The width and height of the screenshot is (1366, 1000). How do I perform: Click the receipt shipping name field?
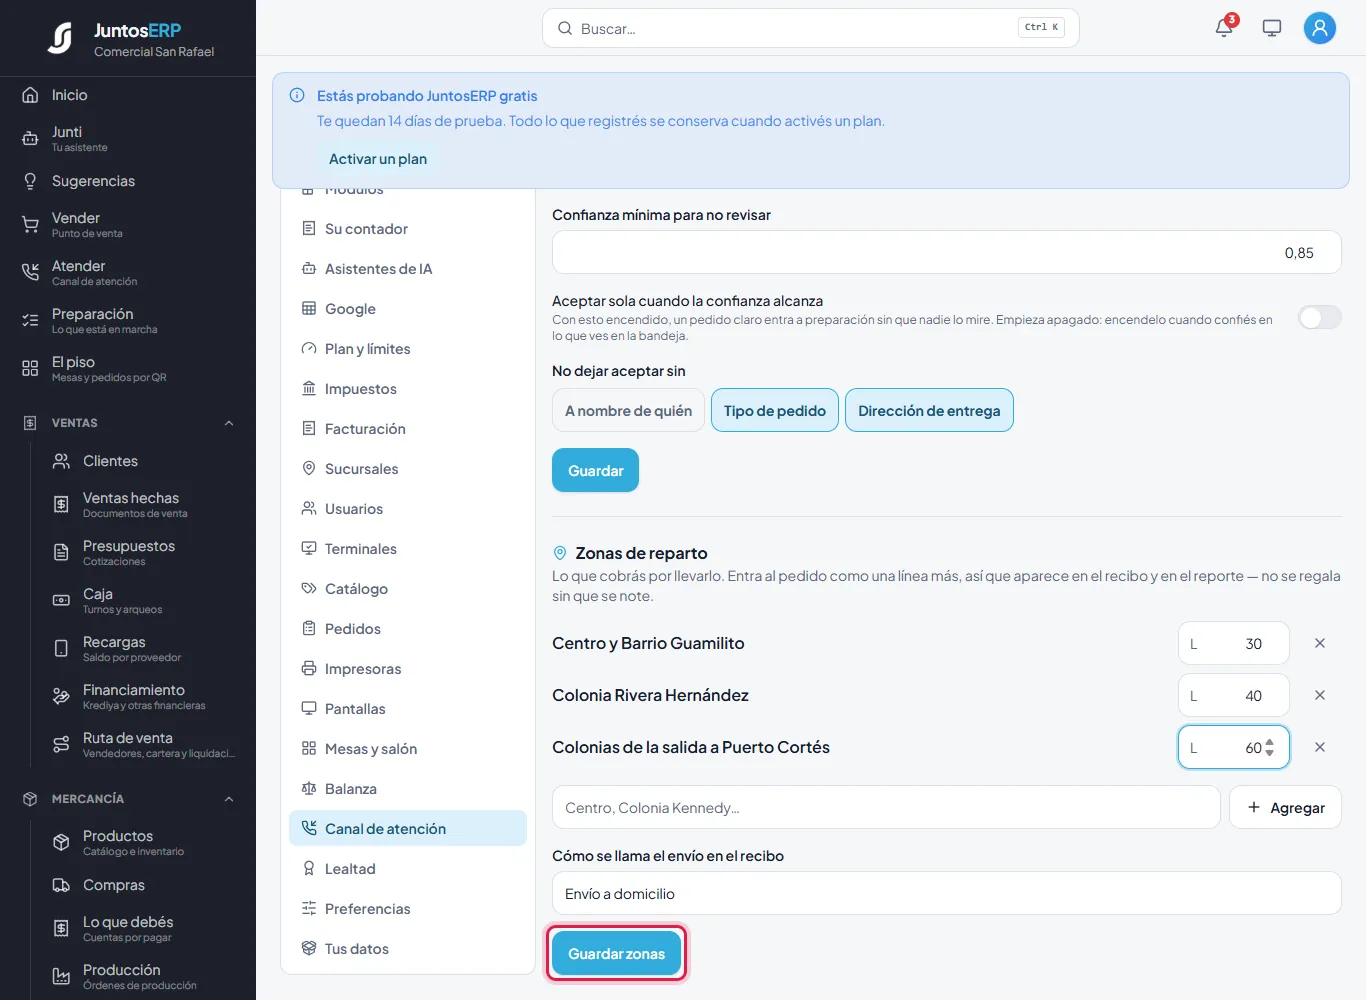946,893
